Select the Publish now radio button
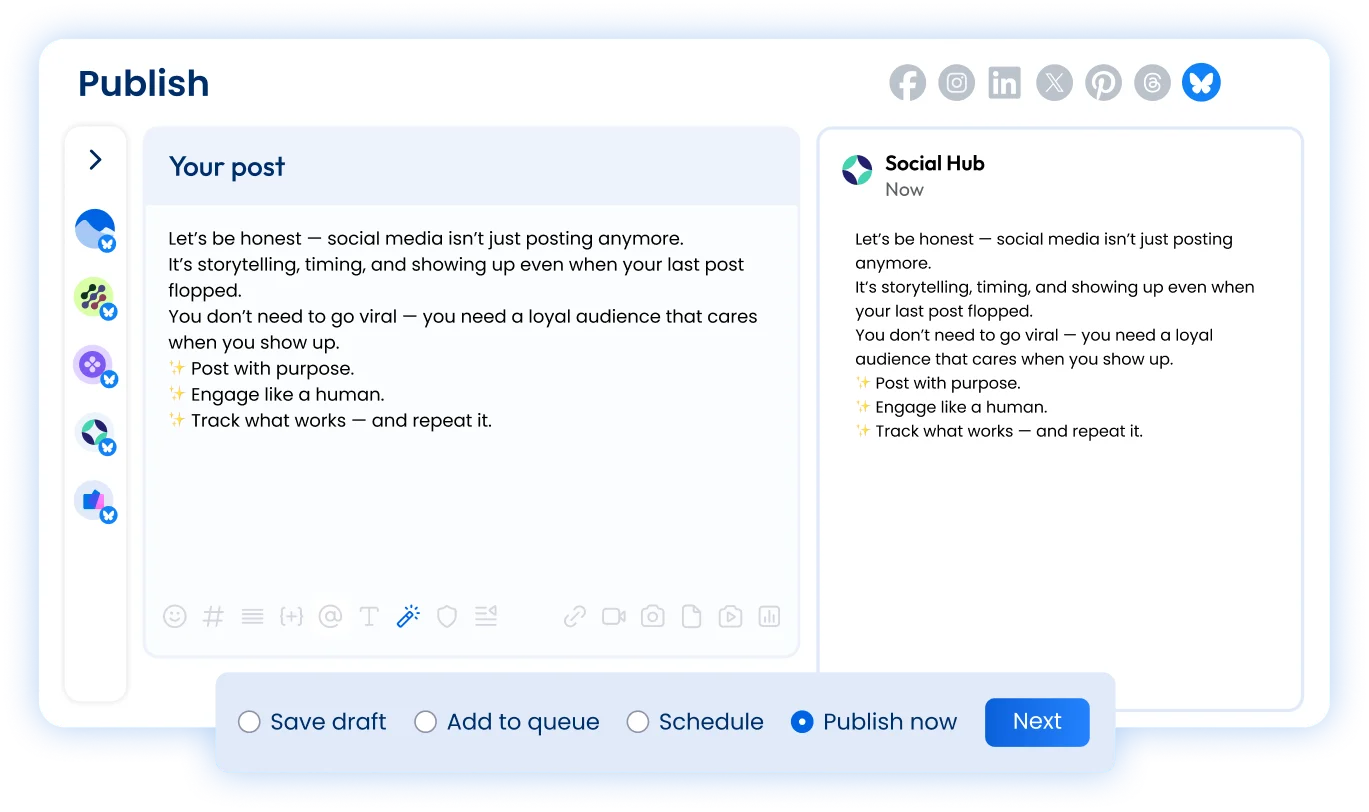The image size is (1369, 812). click(802, 722)
